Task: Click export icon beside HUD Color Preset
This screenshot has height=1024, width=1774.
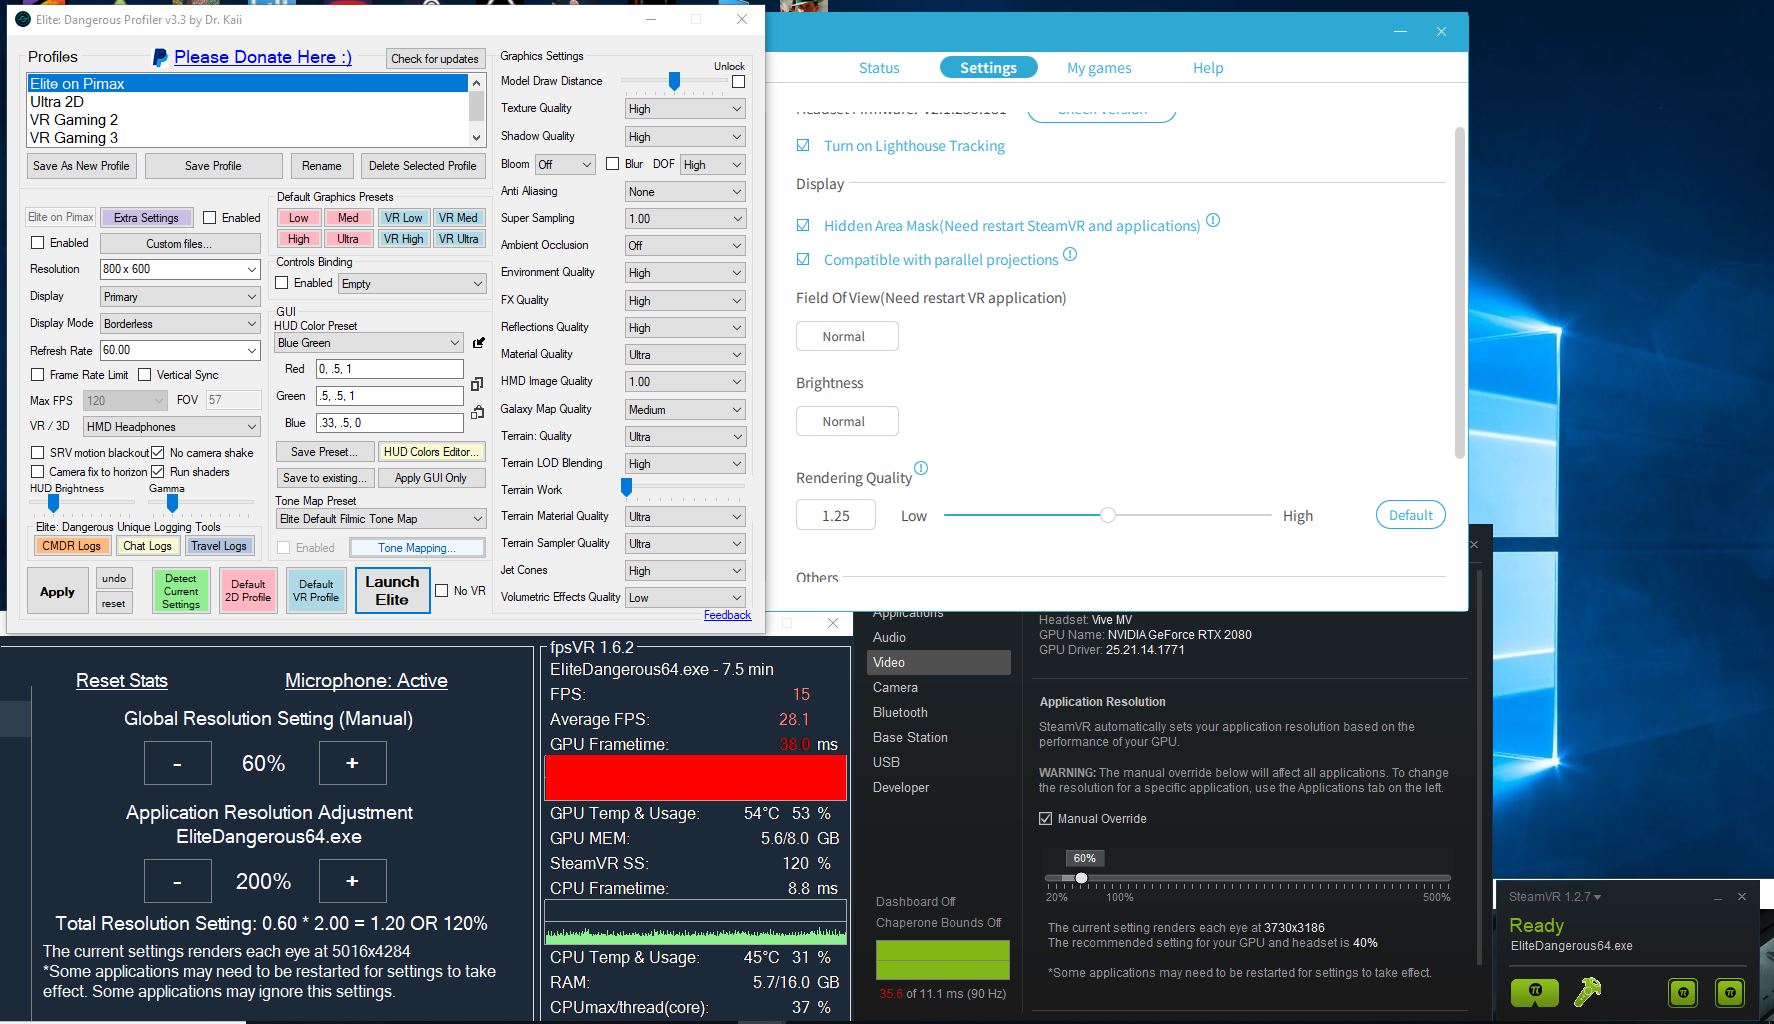Action: 479,343
